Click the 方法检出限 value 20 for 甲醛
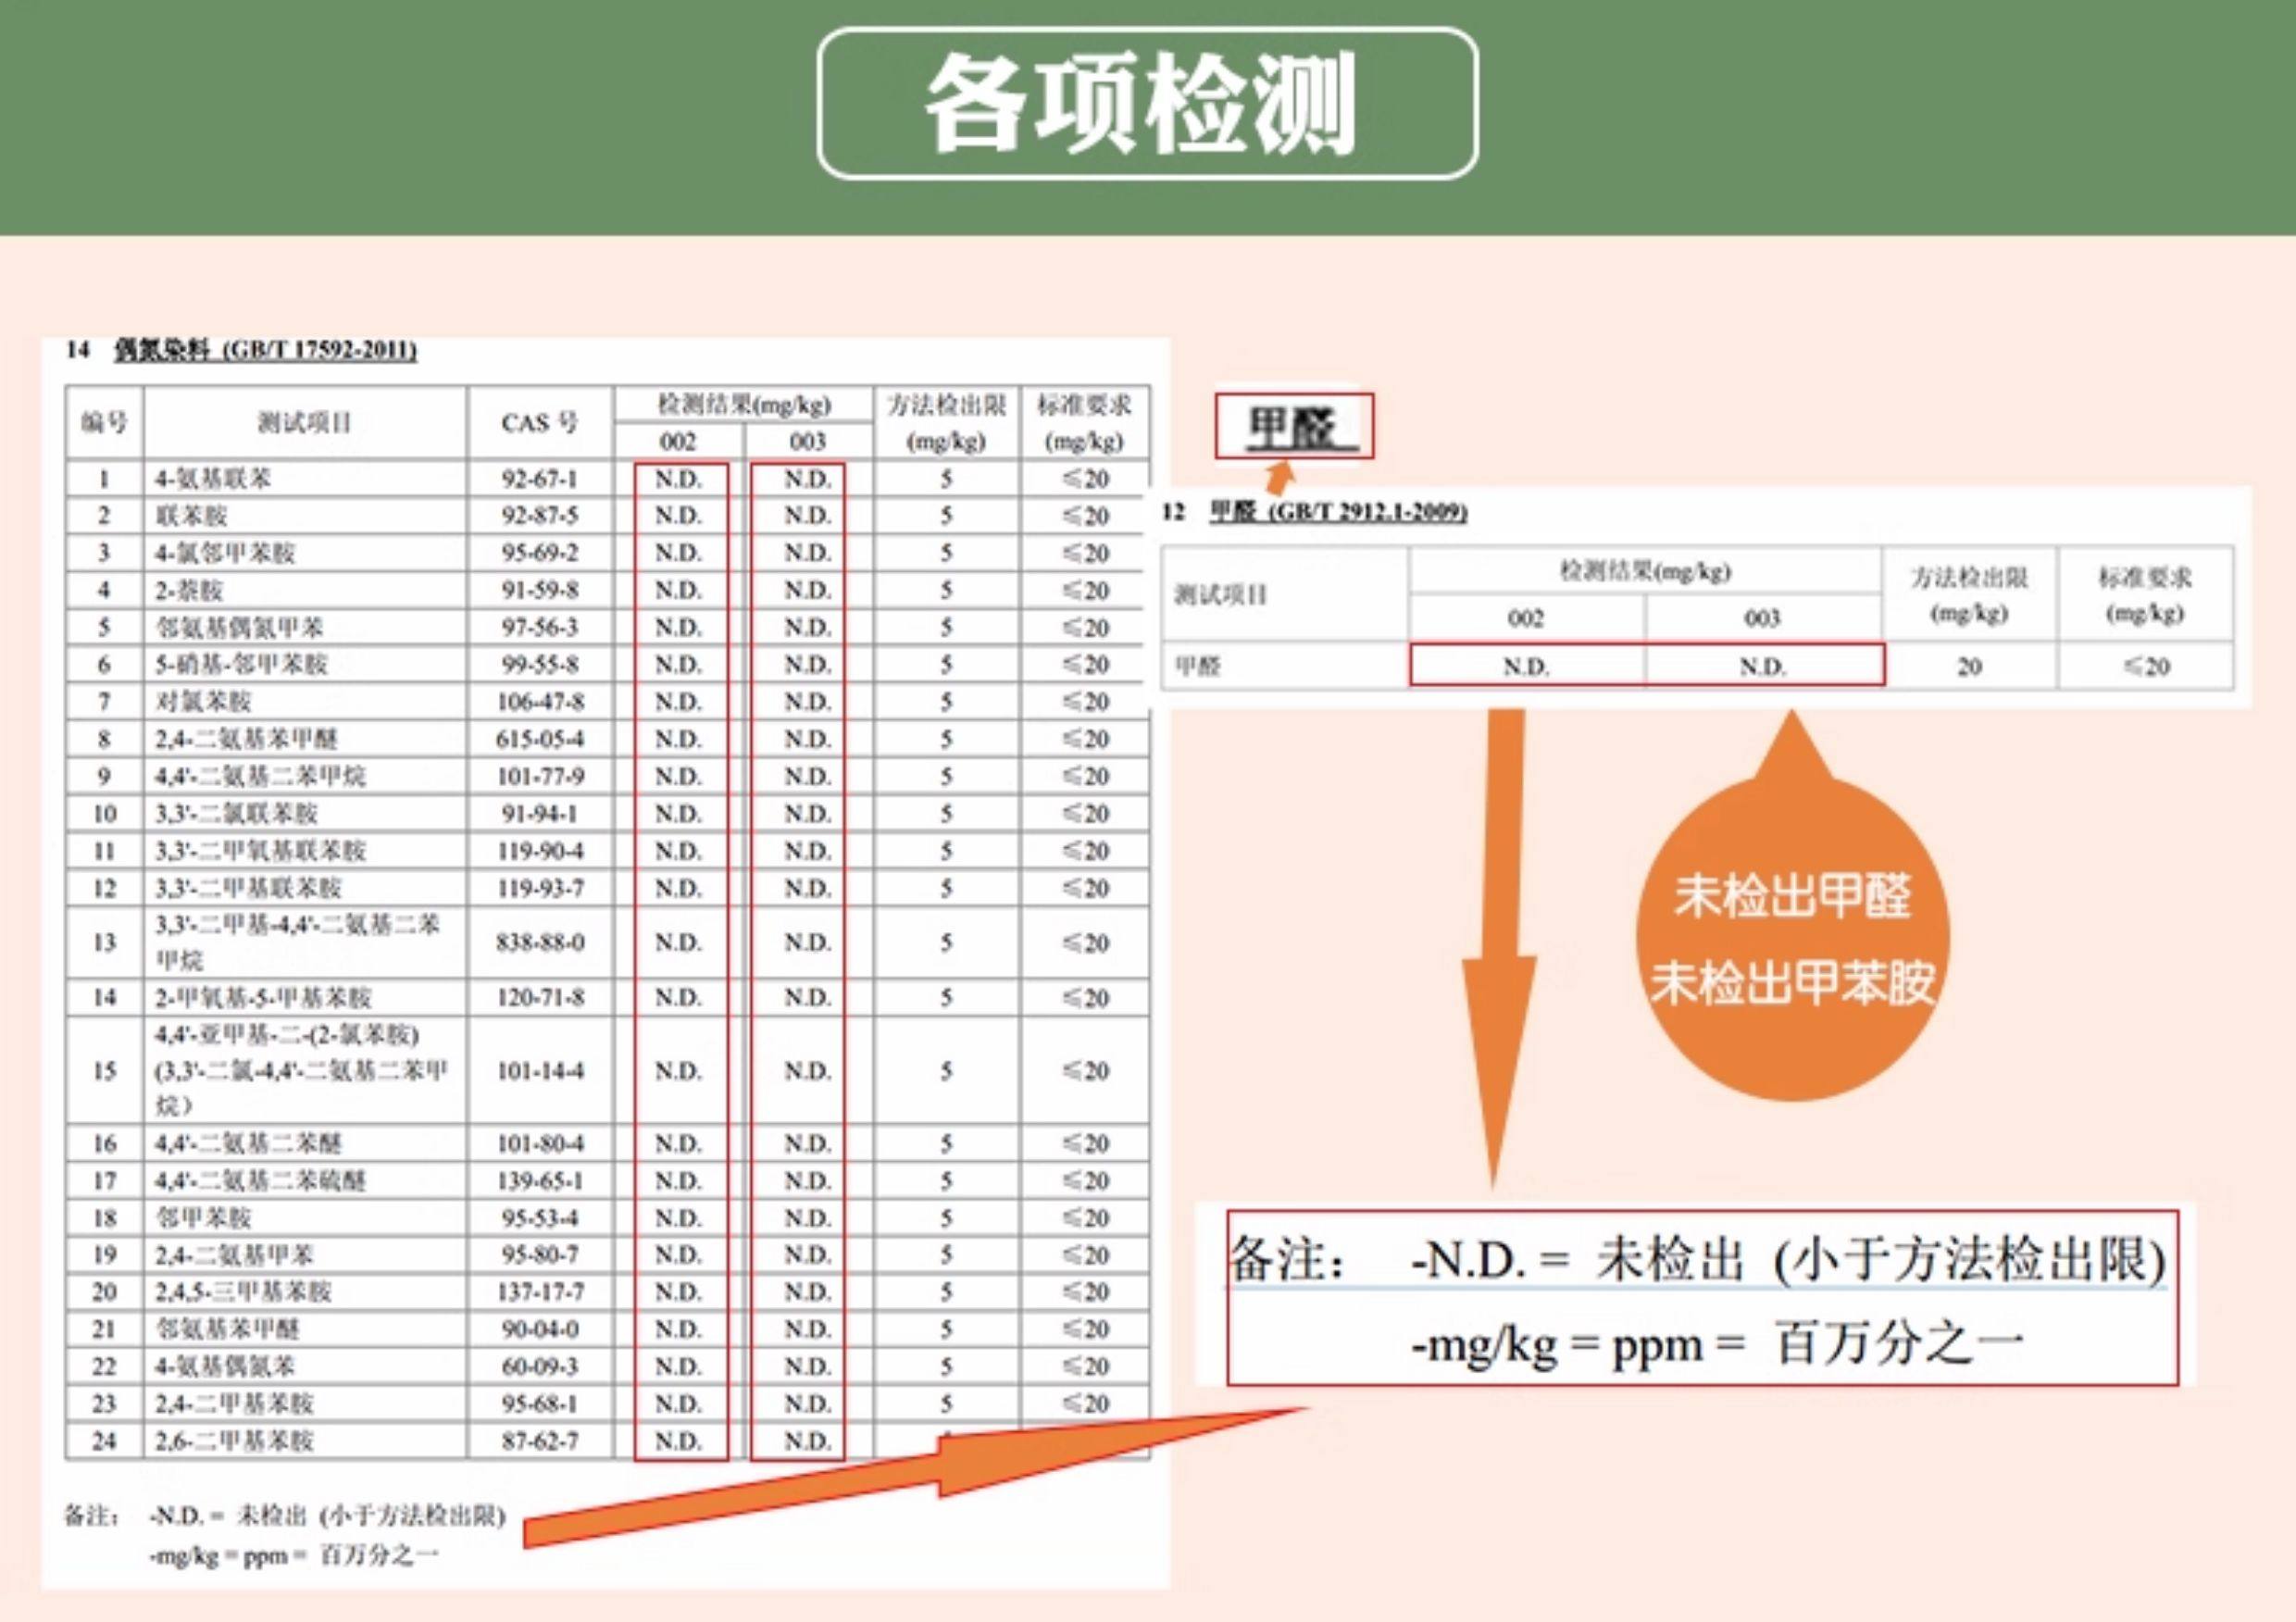 1968,667
